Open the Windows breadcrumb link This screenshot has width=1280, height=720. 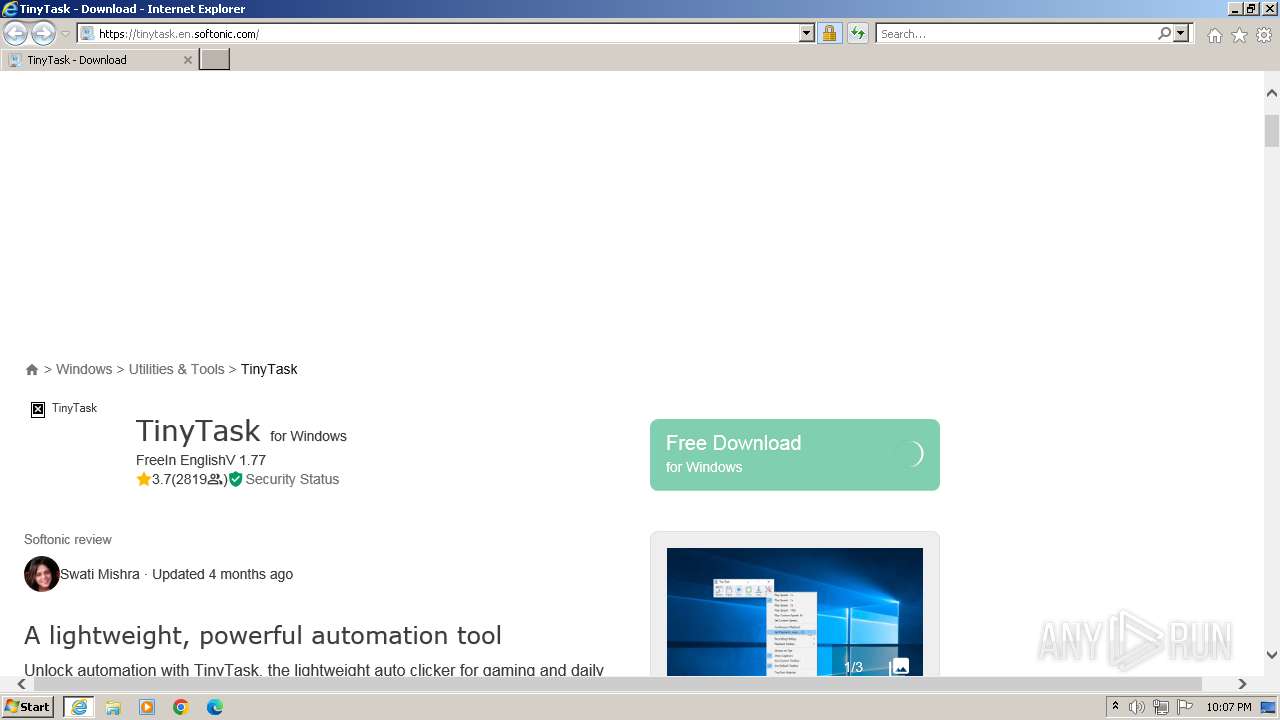(x=84, y=369)
